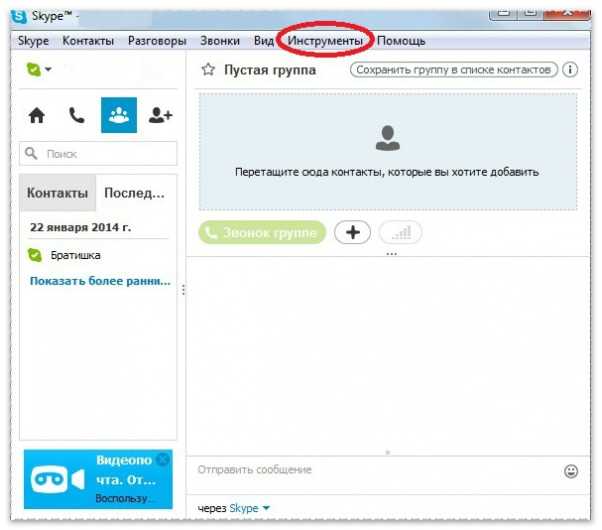Click Сохранить группу в списке контактов button
The height and width of the screenshot is (530, 602).
pos(453,70)
